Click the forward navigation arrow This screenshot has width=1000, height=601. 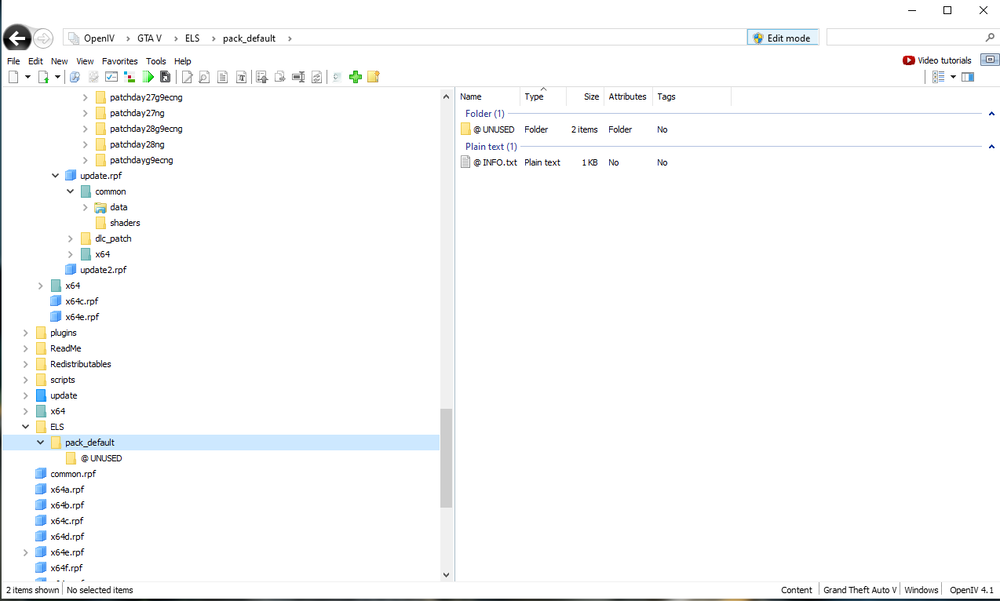(42, 38)
